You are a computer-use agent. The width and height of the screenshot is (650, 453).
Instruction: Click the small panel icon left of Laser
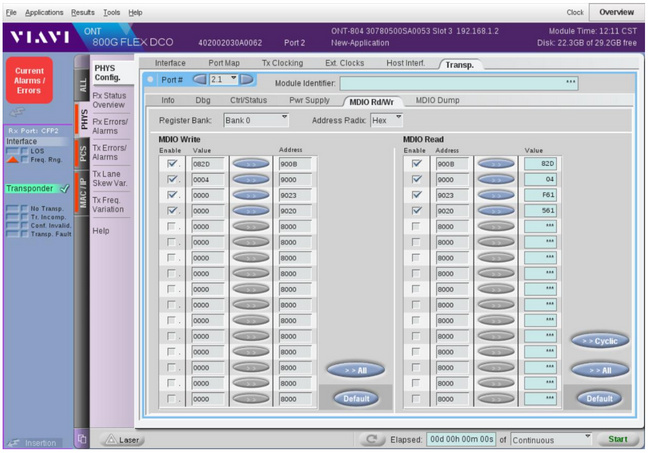[x=82, y=439]
